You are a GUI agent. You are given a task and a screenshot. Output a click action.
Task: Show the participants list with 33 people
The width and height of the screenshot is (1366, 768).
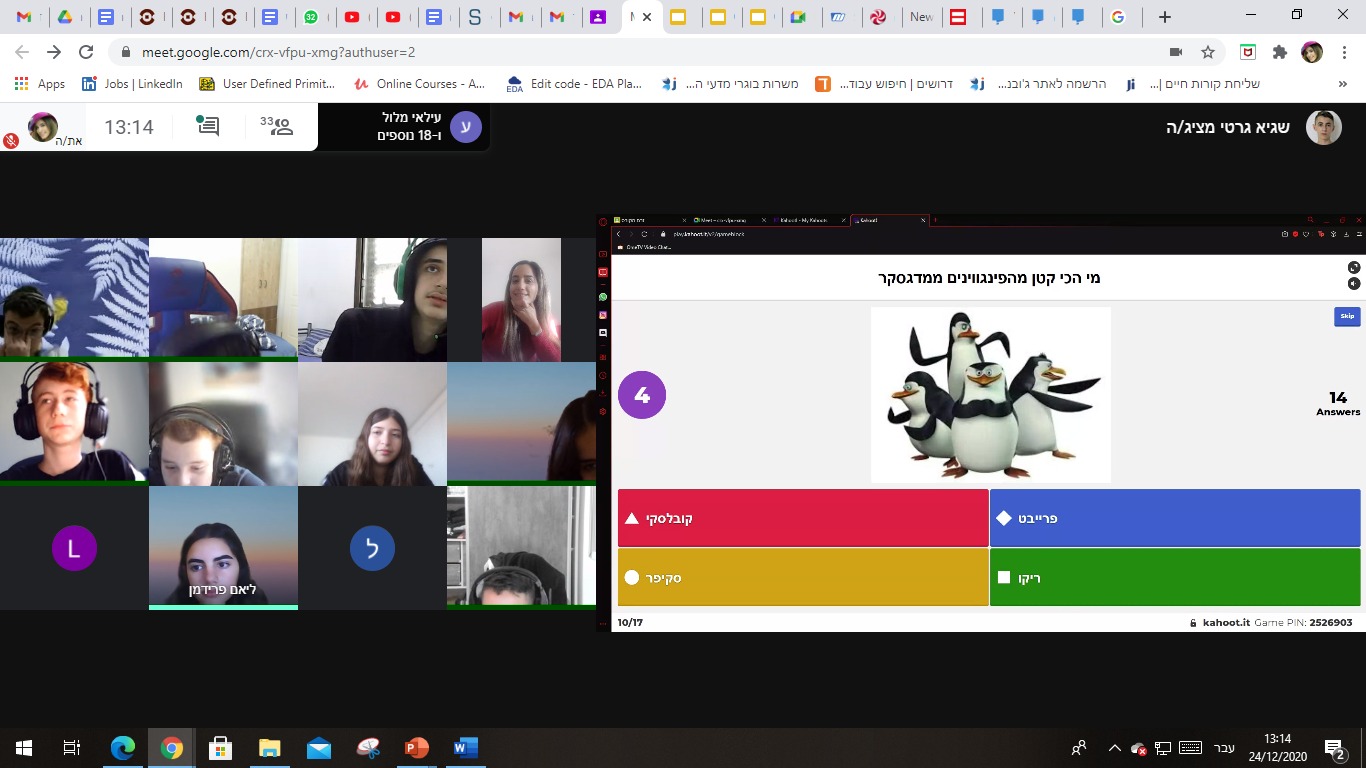point(276,126)
